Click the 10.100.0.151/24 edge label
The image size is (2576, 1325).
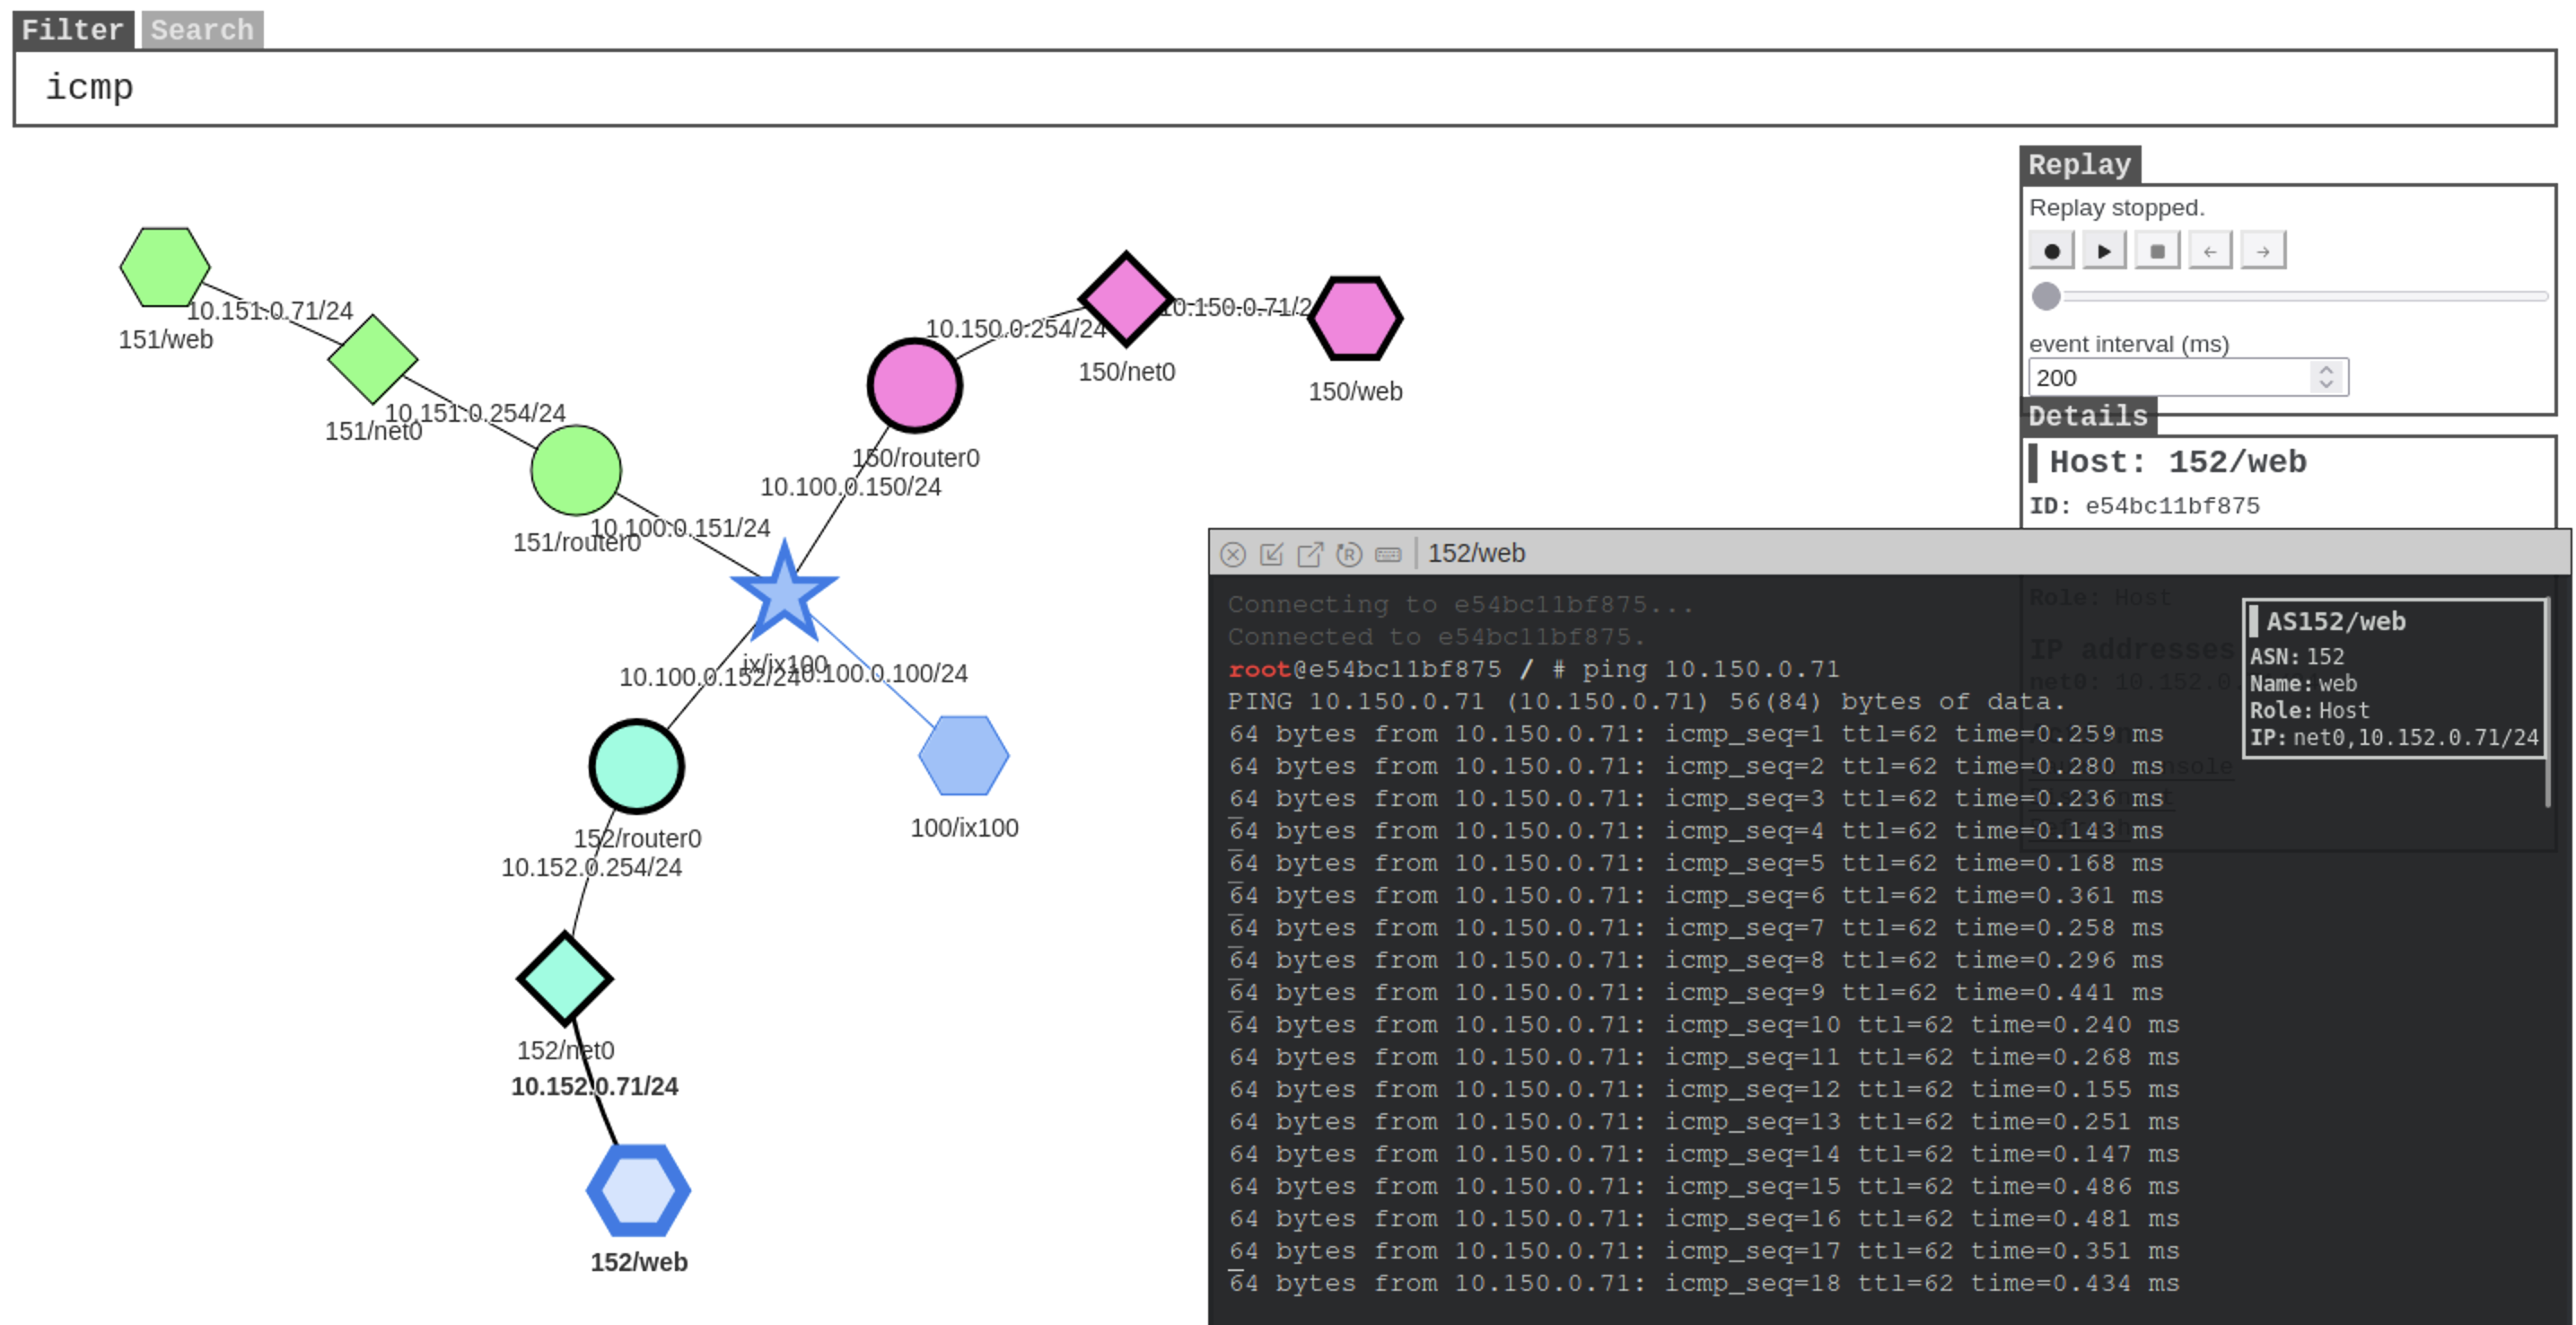pos(680,528)
